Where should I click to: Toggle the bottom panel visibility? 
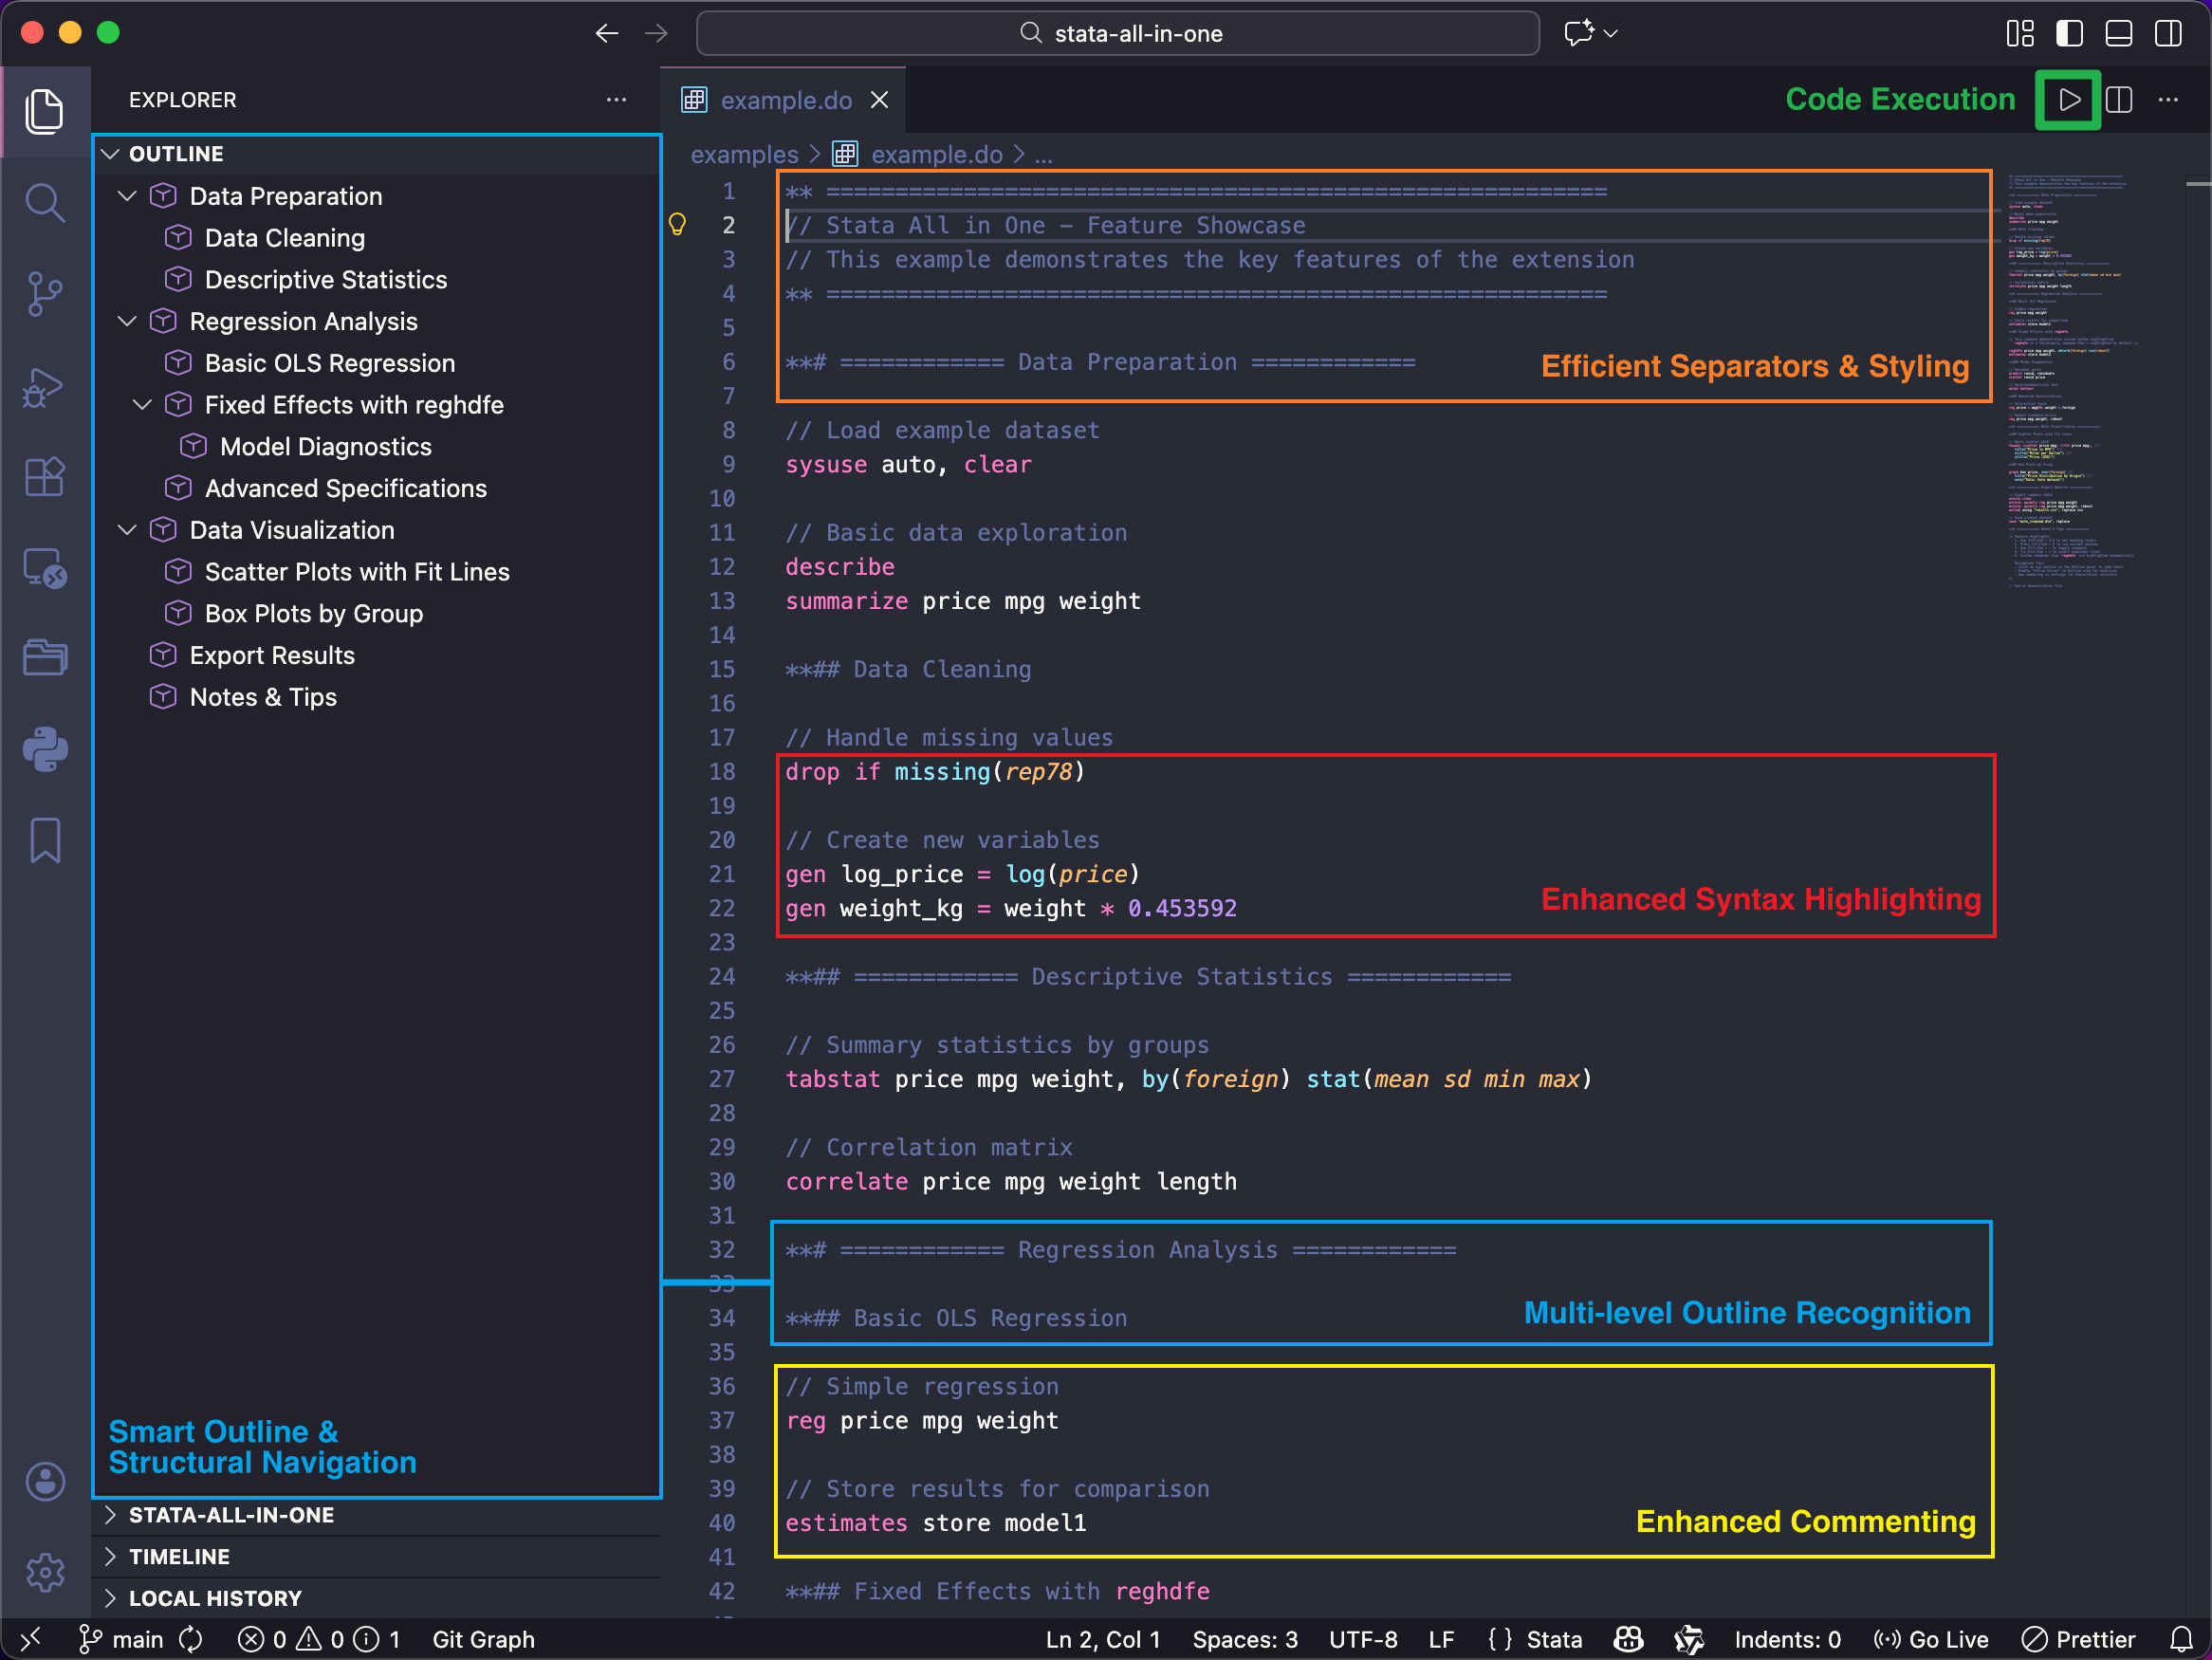(2118, 33)
